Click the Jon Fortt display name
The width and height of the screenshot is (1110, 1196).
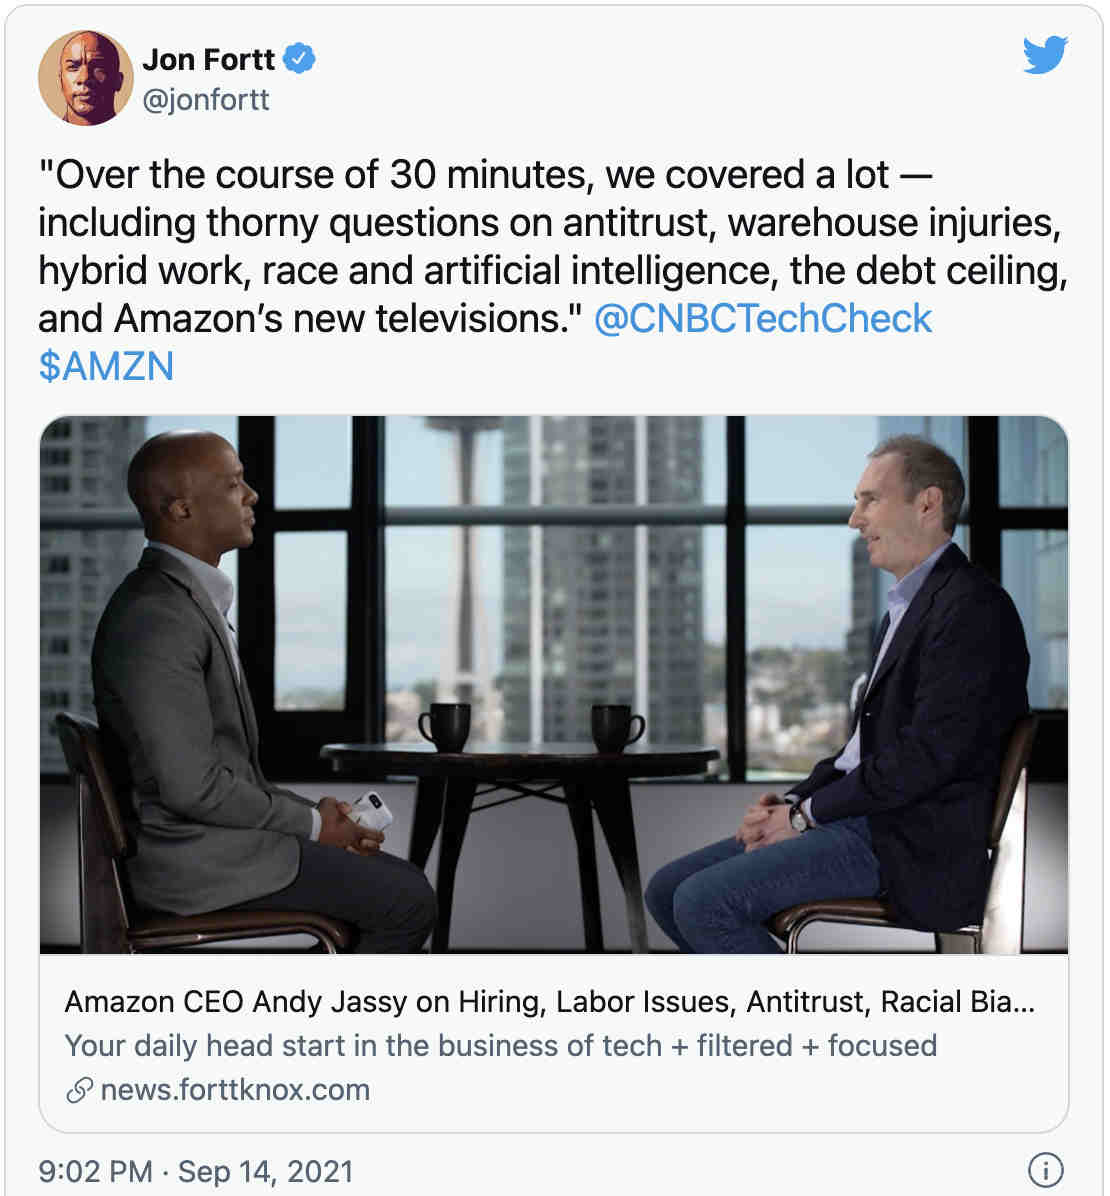pos(208,59)
